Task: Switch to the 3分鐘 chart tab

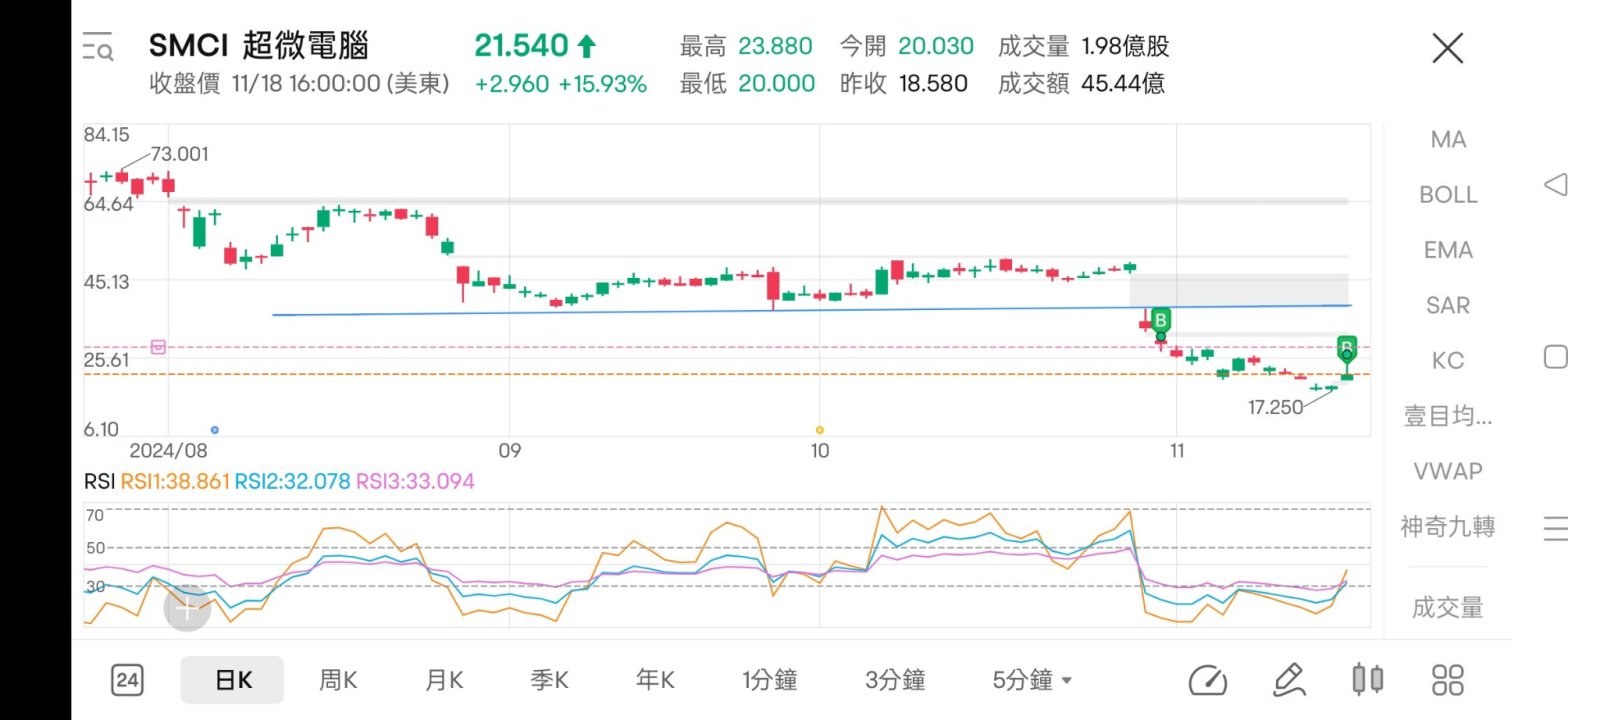Action: tap(895, 680)
